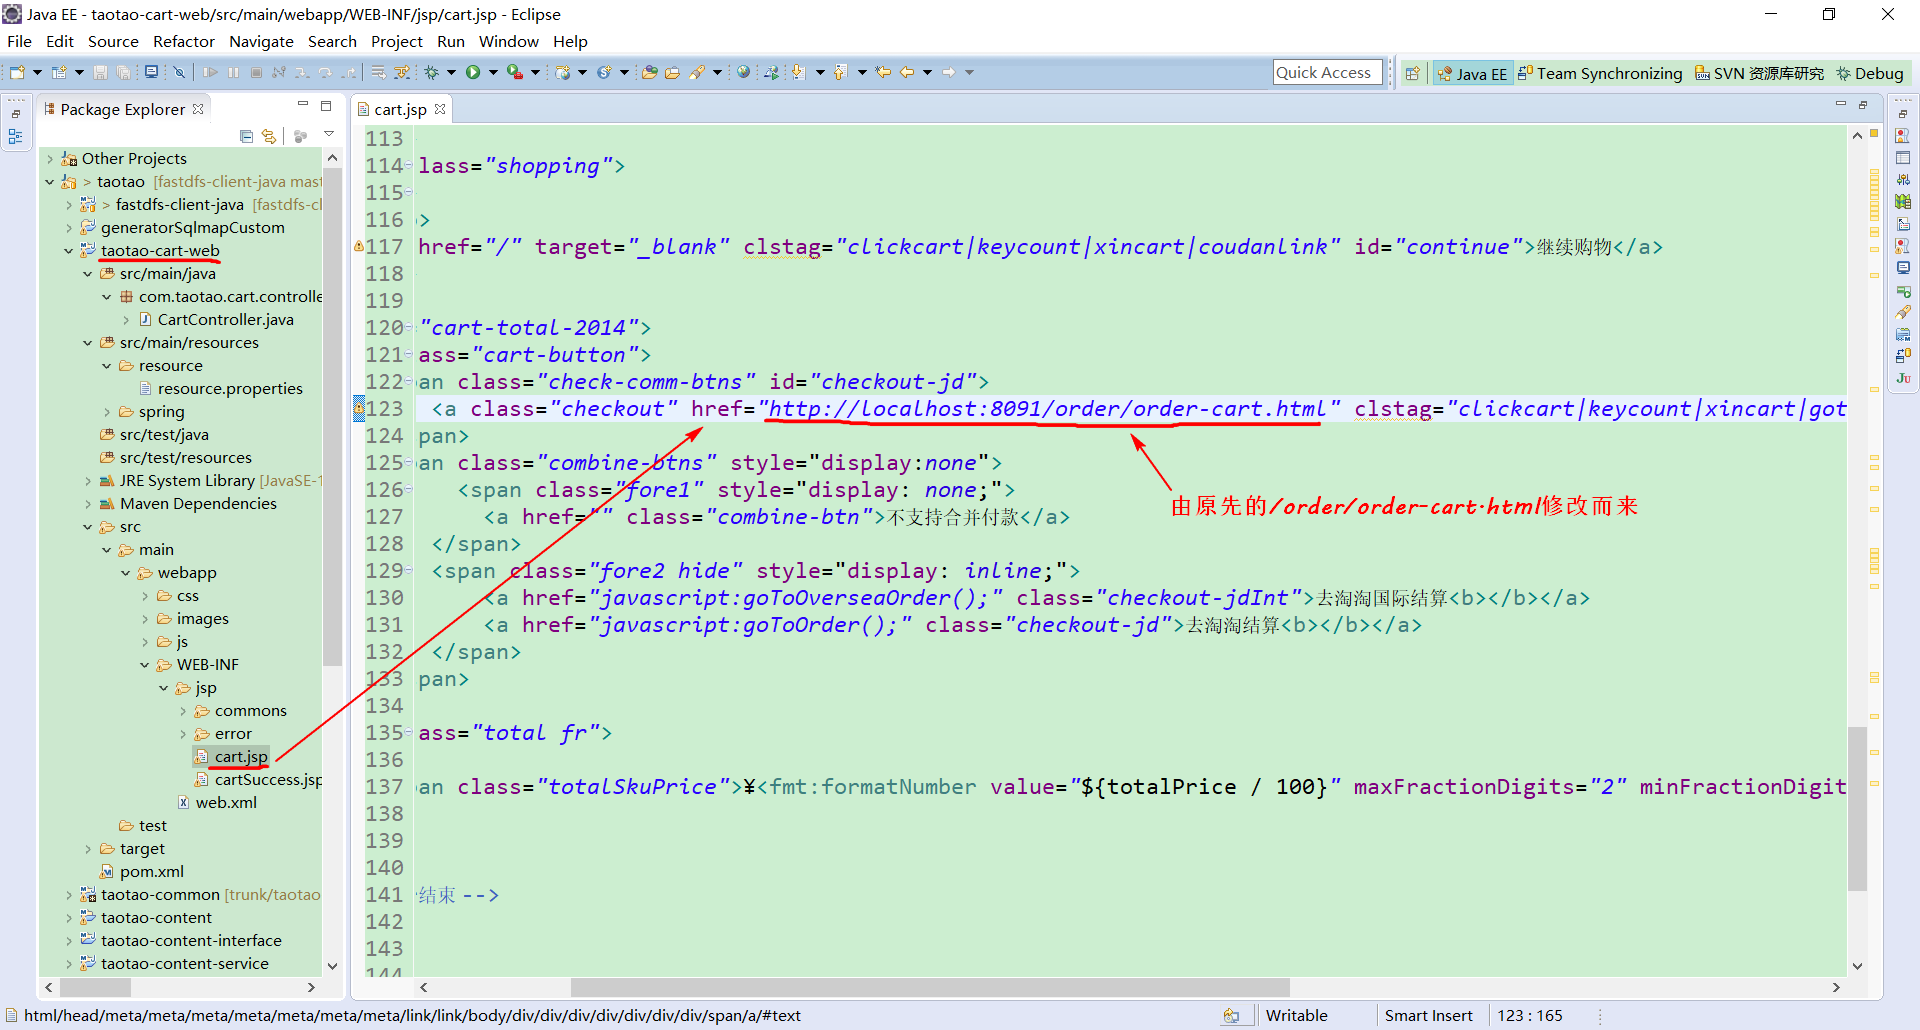Image resolution: width=1920 pixels, height=1030 pixels.
Task: Click the Save toolbar icon
Action: point(100,72)
